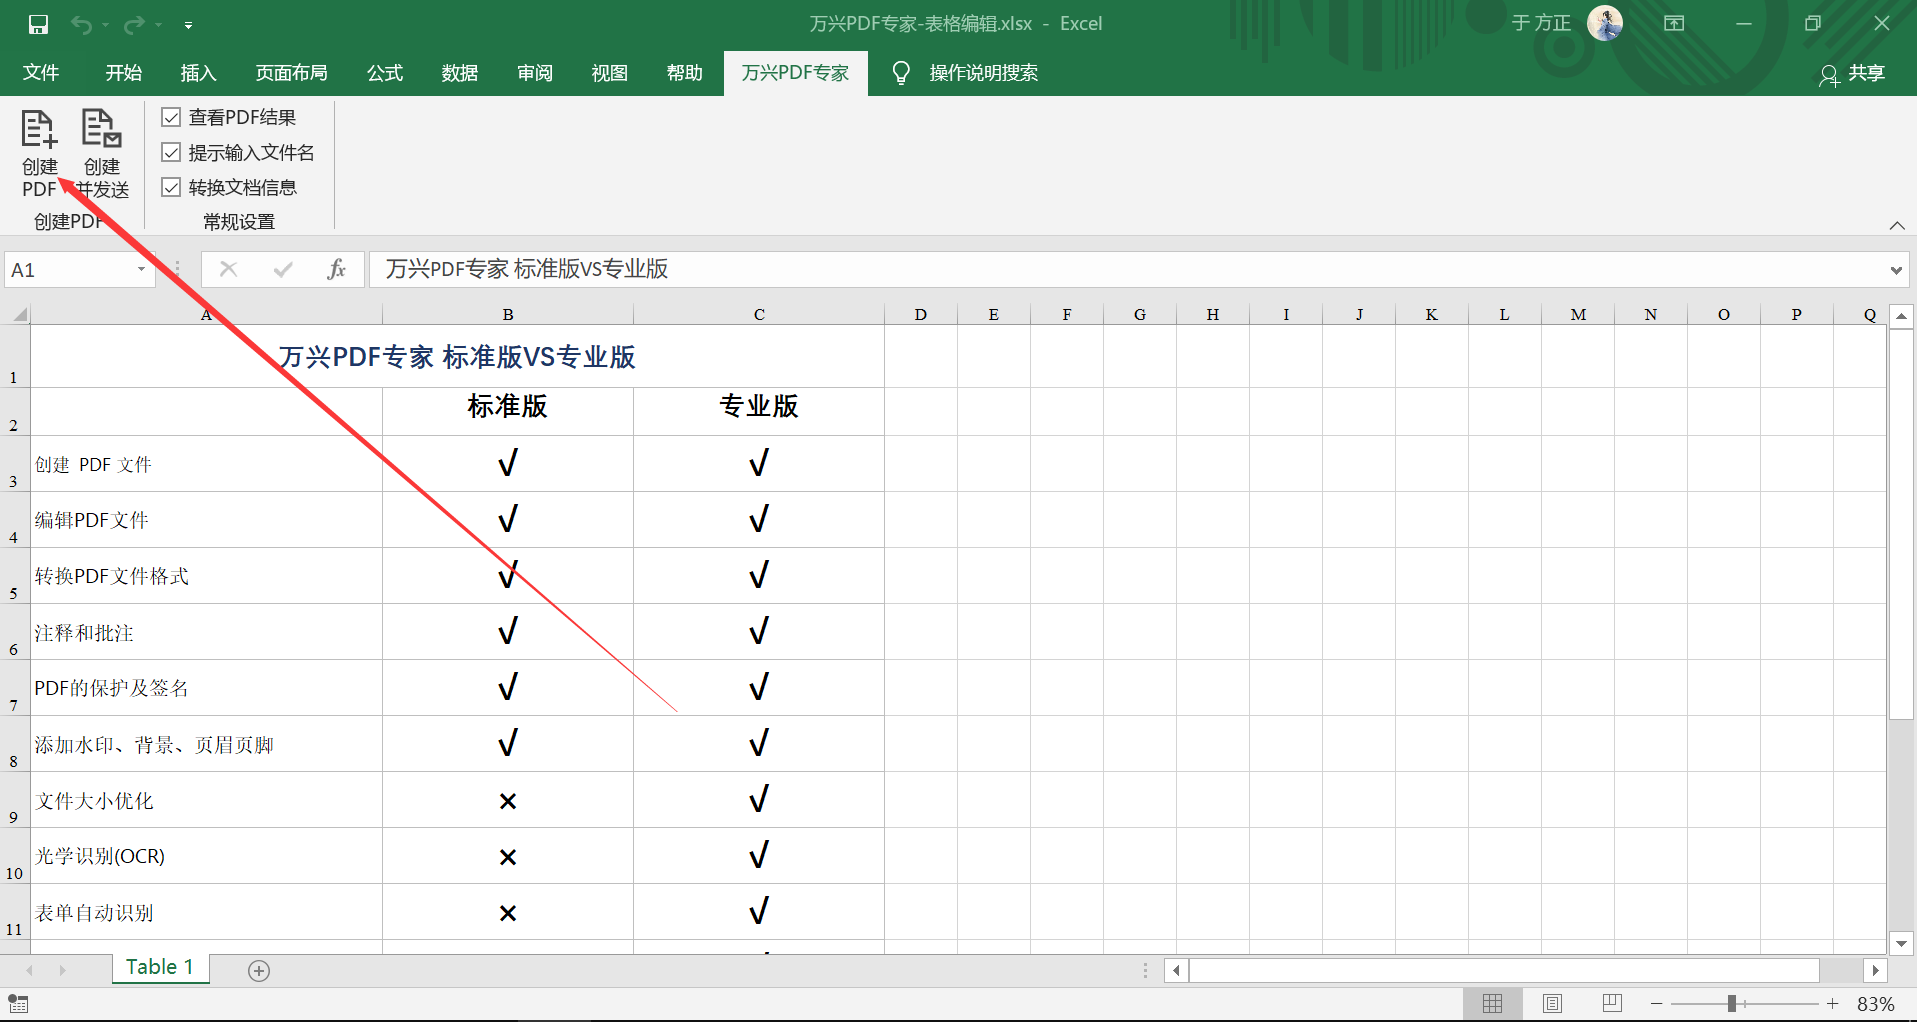
Task: Collapse the ribbon using the chevron
Action: pyautogui.click(x=1897, y=225)
